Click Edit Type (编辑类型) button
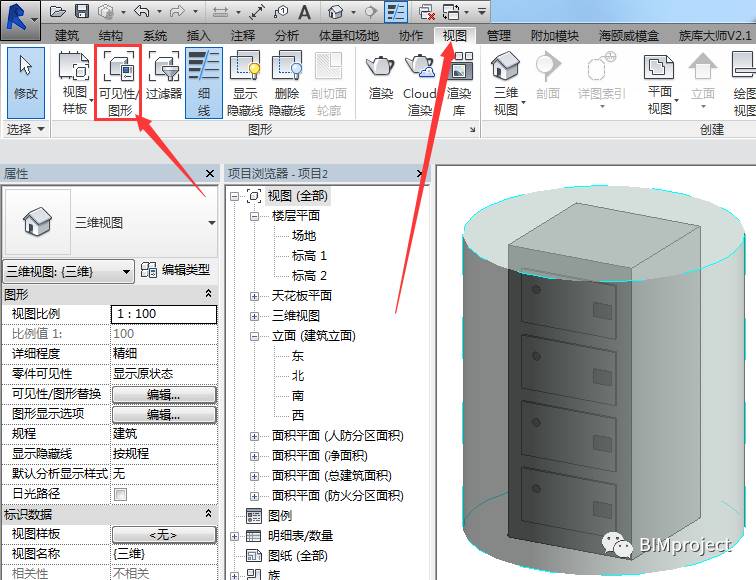756x580 pixels. (x=176, y=270)
